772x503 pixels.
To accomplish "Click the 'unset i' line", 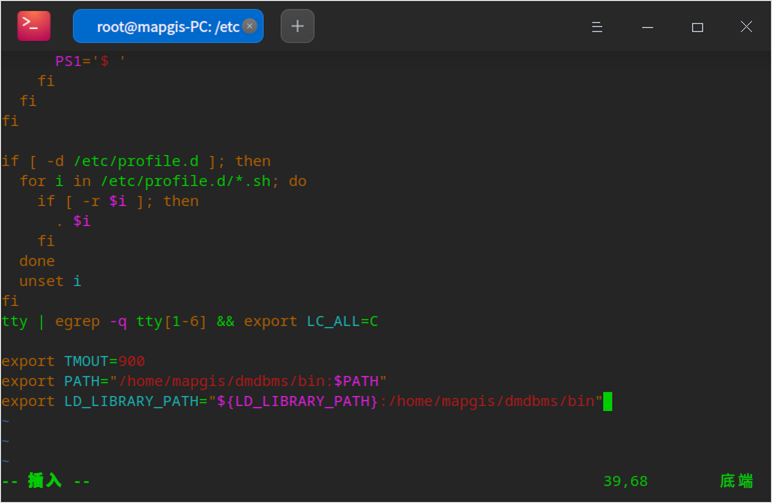I will [50, 281].
